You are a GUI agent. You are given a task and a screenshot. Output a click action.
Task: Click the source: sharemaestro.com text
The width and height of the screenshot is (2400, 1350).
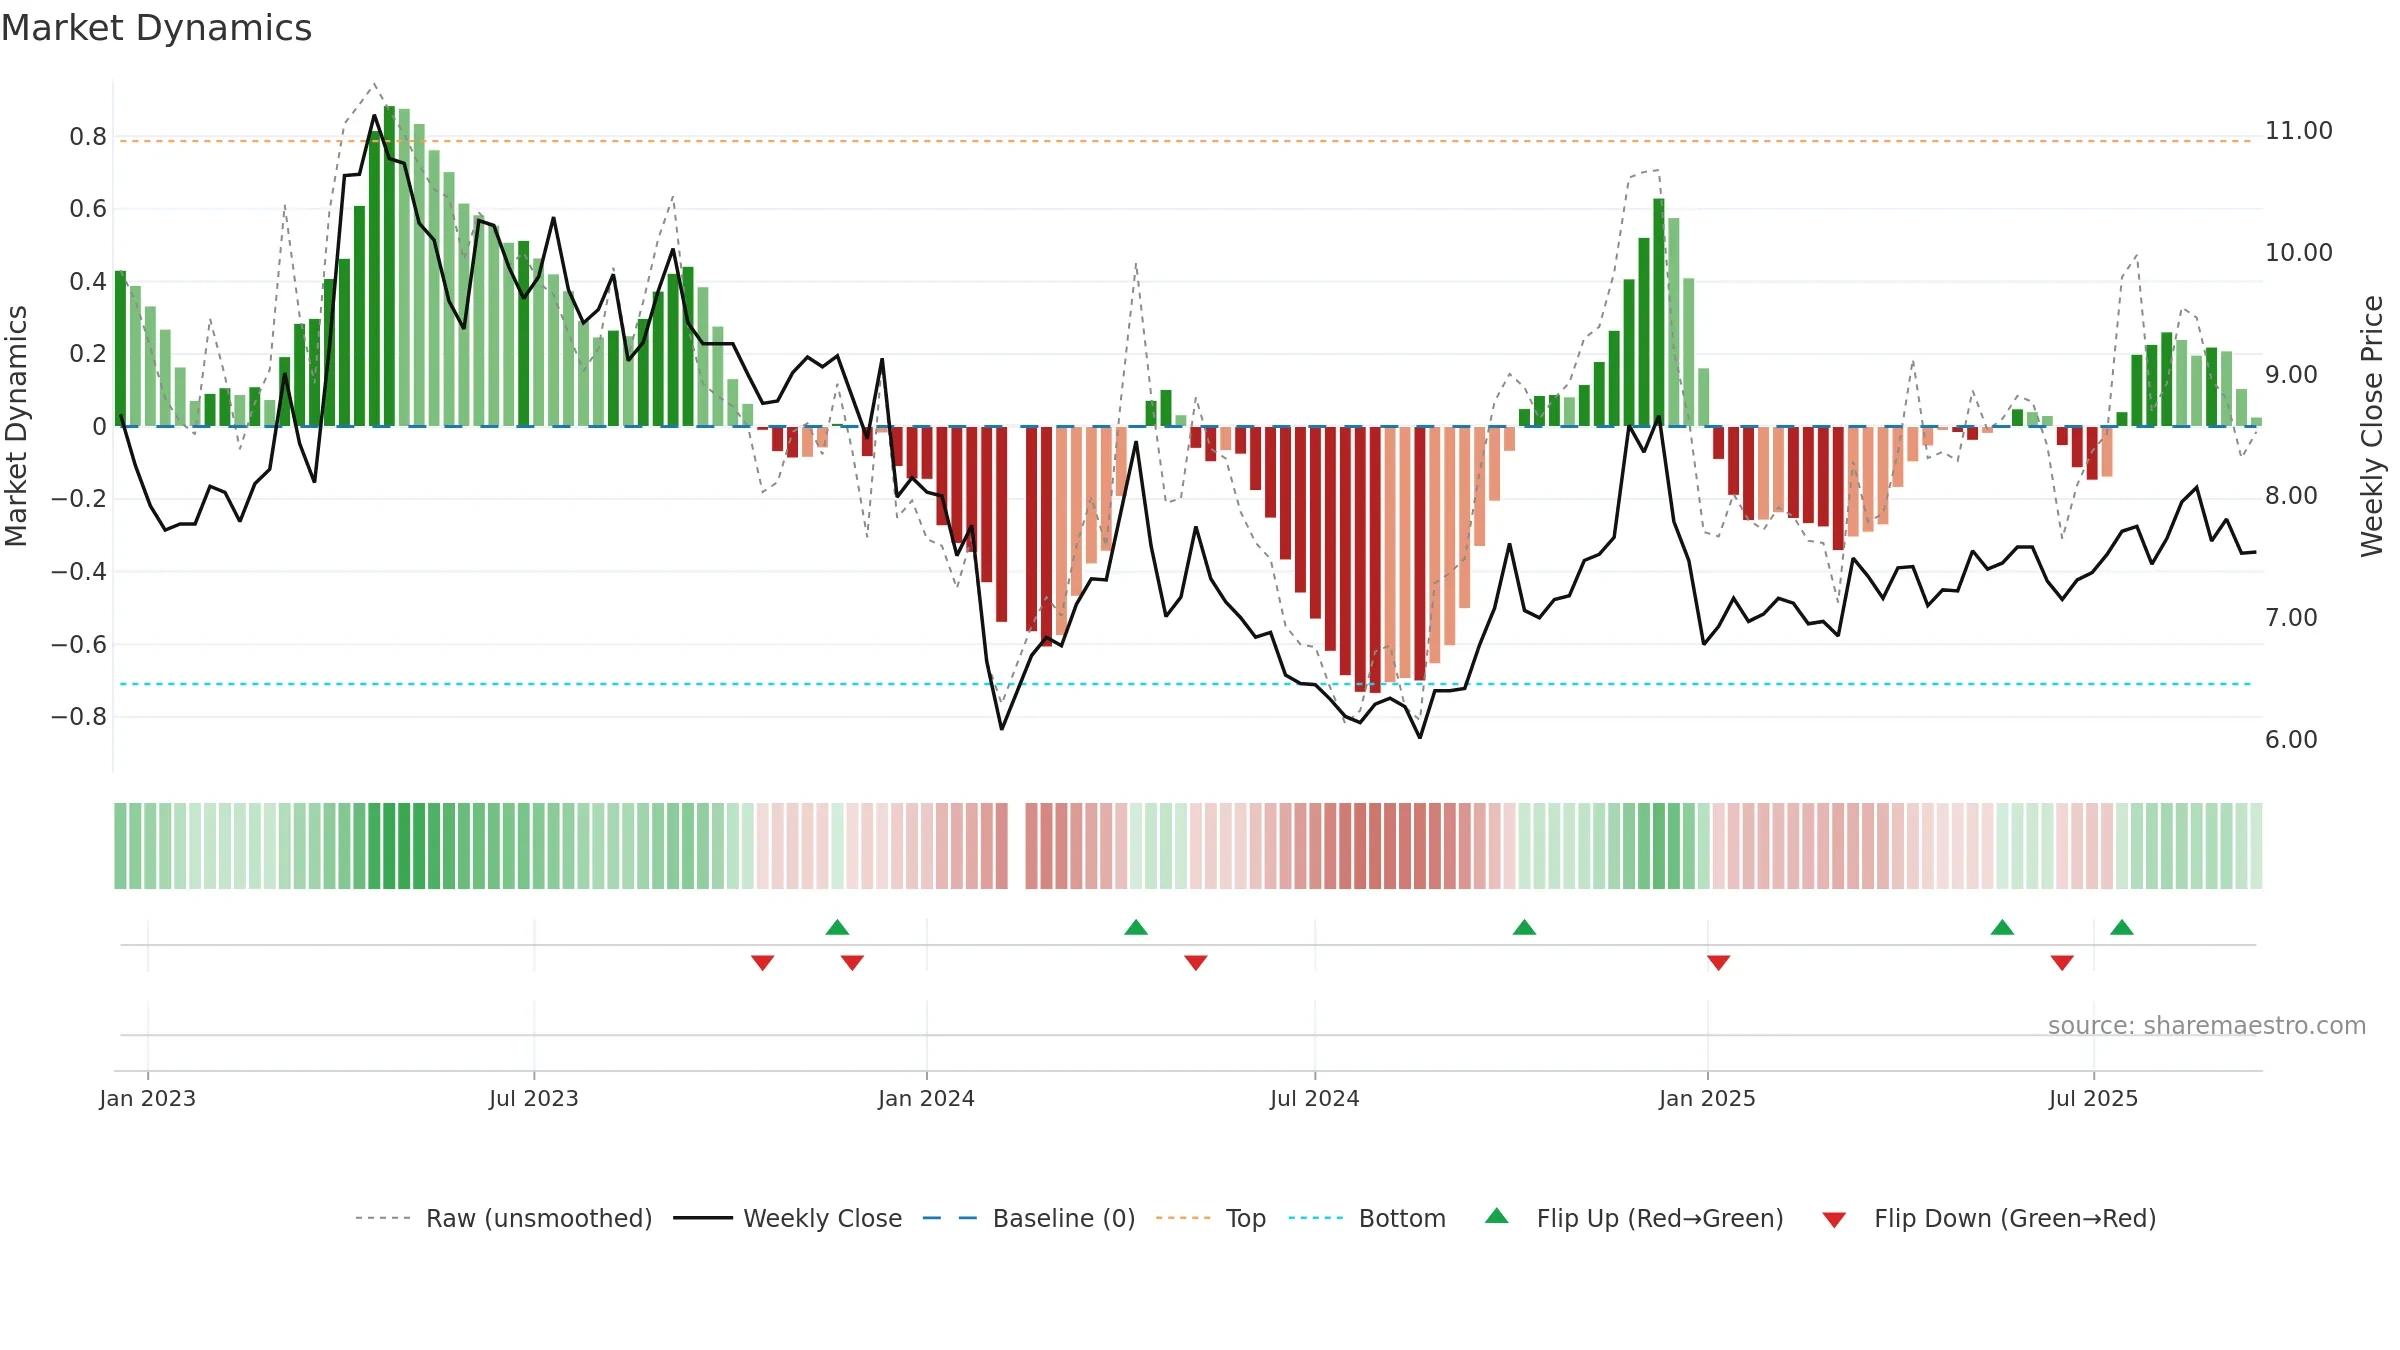(2207, 1025)
